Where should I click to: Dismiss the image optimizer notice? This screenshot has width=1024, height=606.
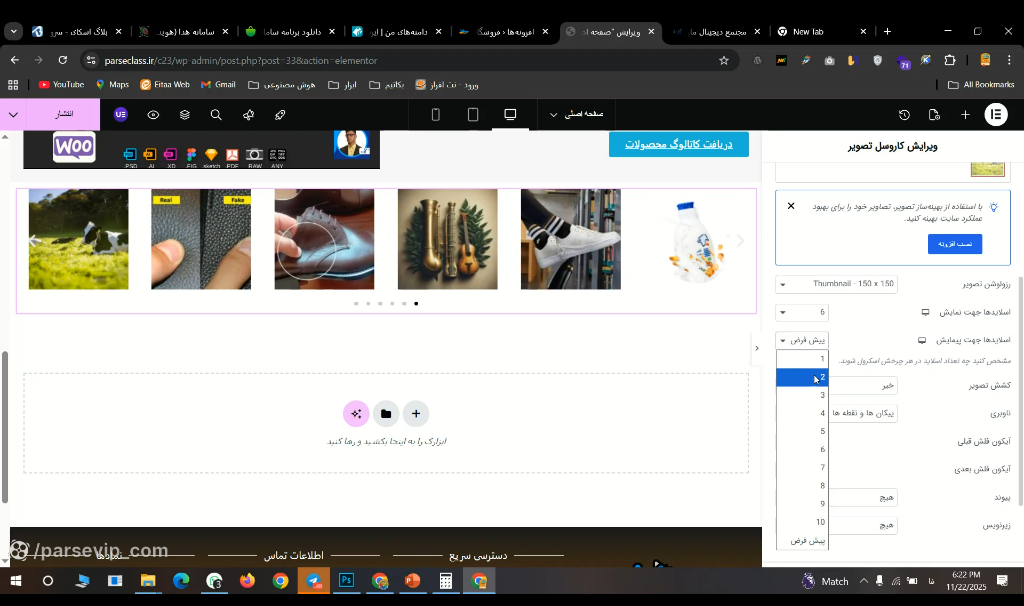pyautogui.click(x=791, y=206)
